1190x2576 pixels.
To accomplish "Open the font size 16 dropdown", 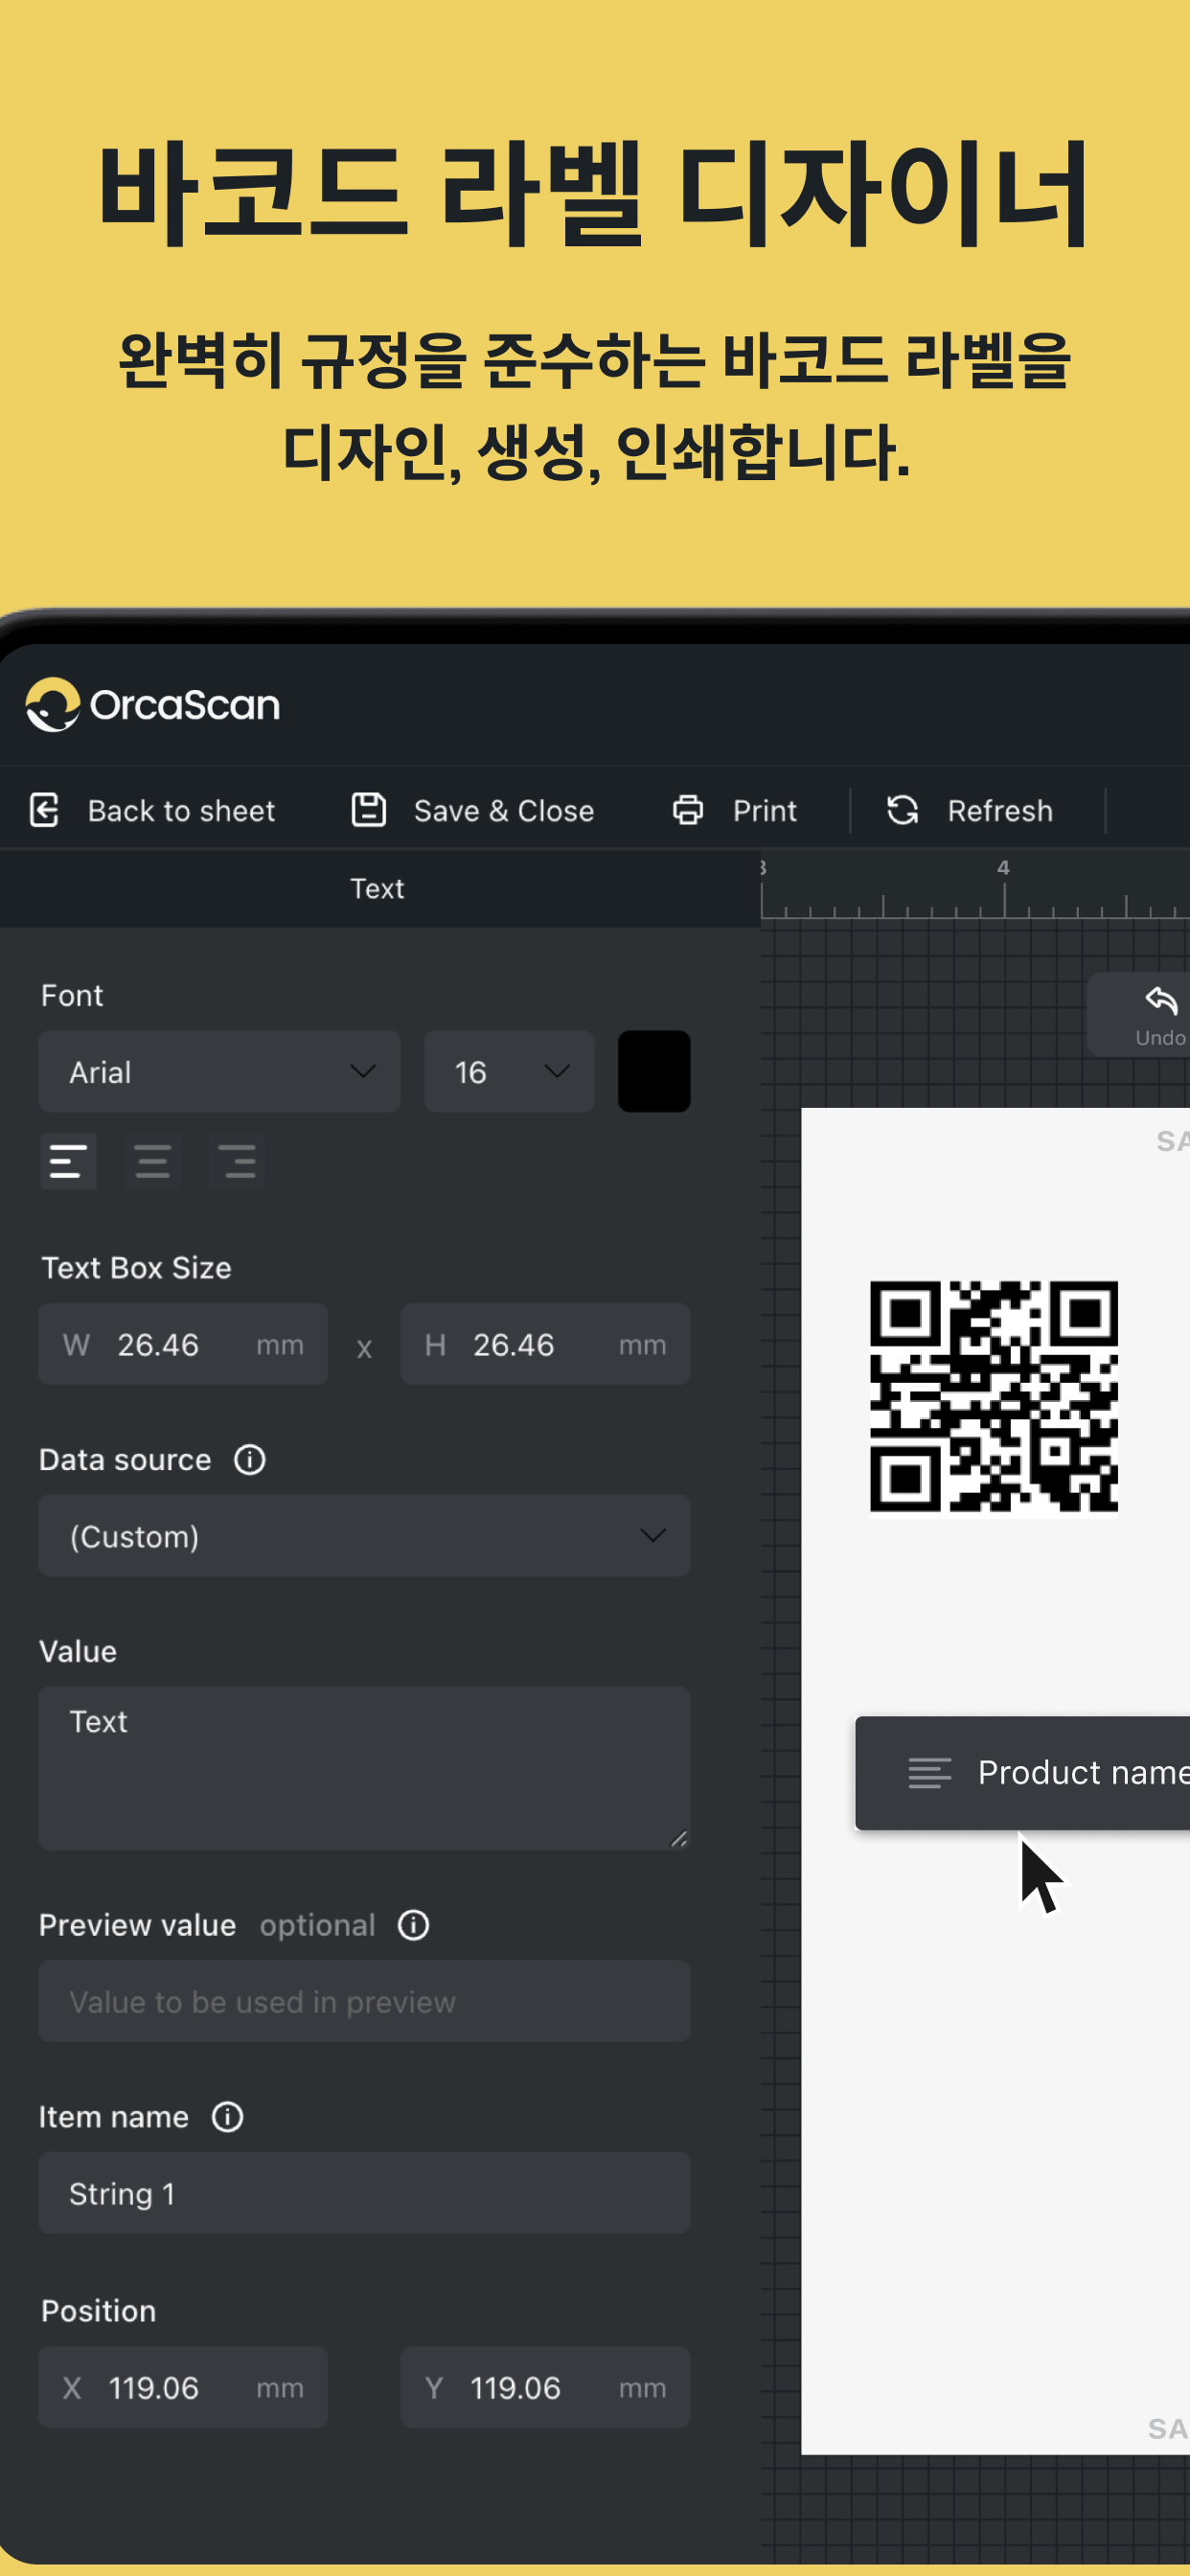I will 509,1072.
